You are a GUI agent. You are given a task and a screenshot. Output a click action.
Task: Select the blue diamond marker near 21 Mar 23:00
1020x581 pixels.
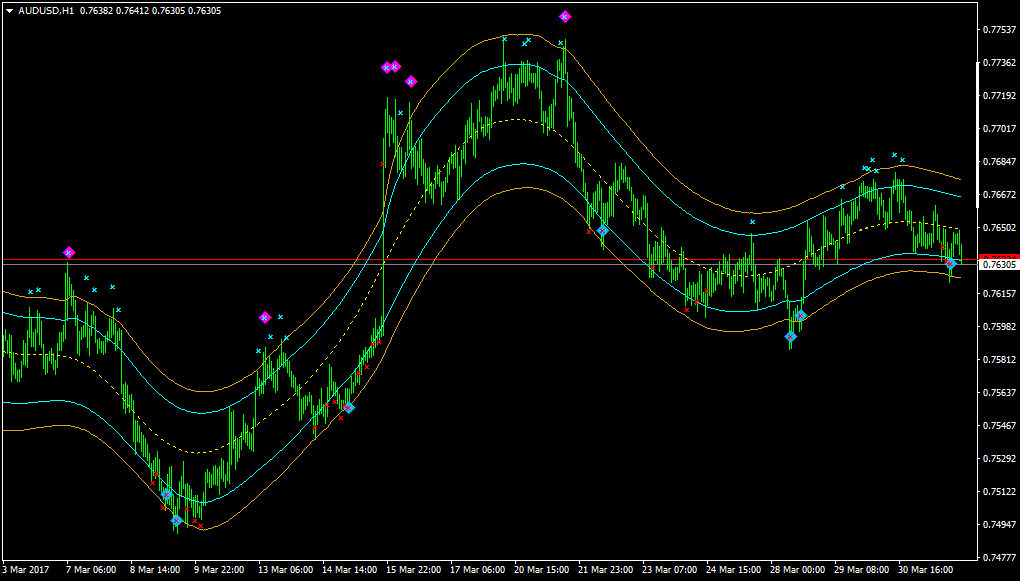click(601, 229)
